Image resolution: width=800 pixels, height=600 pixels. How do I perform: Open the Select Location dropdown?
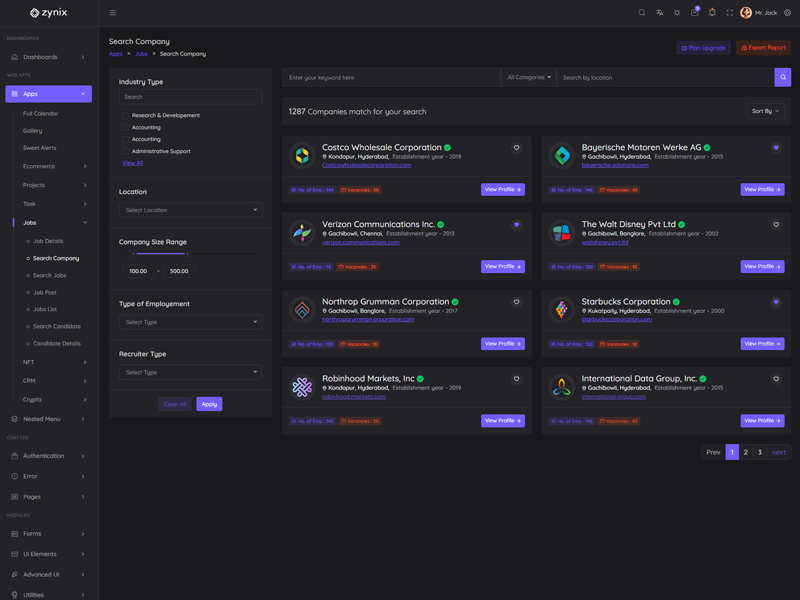click(x=190, y=210)
